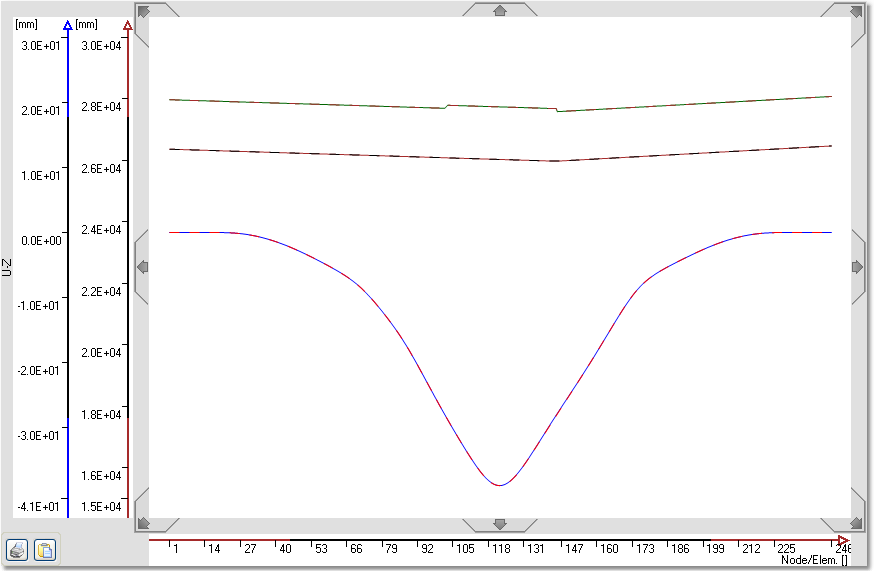Select the blue vertical axis line
The height and width of the screenshot is (573, 874).
(67, 270)
